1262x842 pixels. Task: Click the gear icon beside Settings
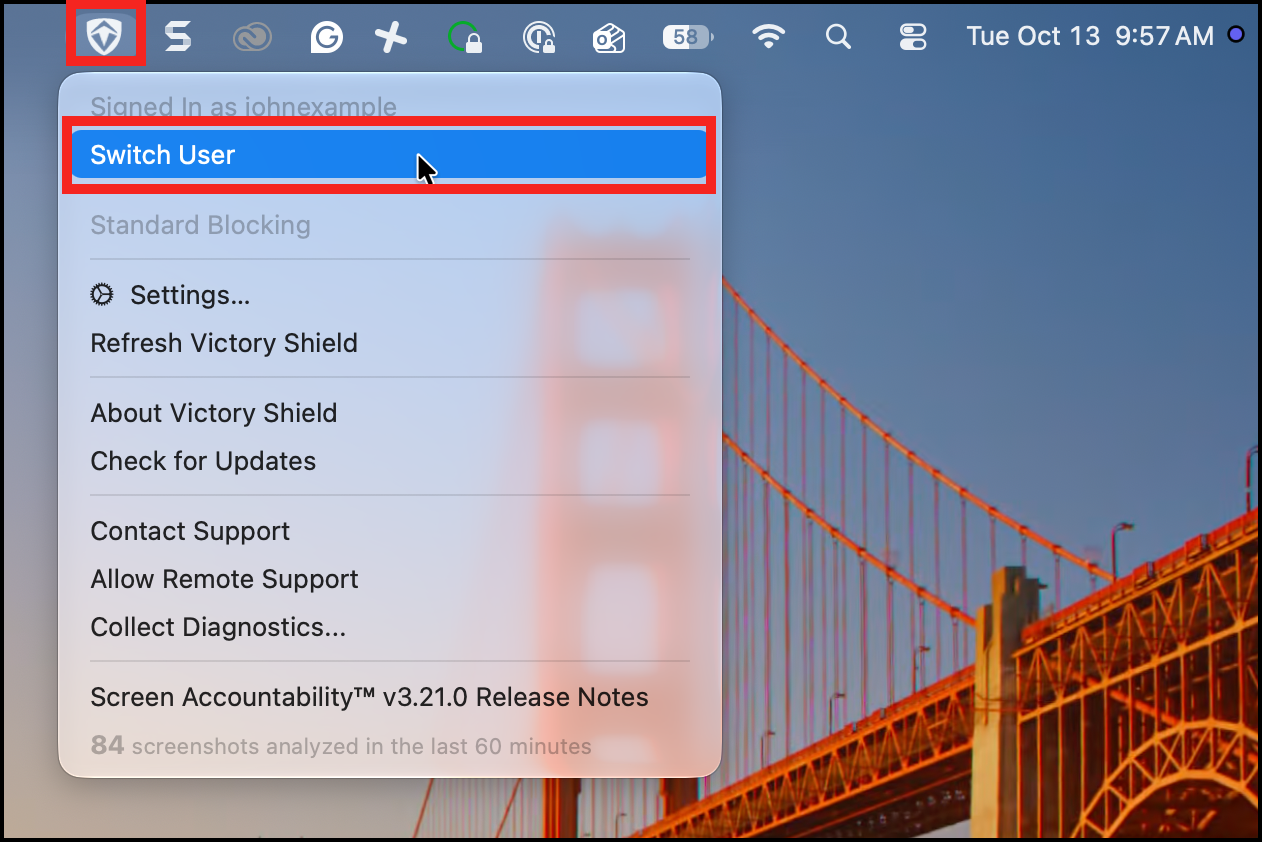coord(102,295)
